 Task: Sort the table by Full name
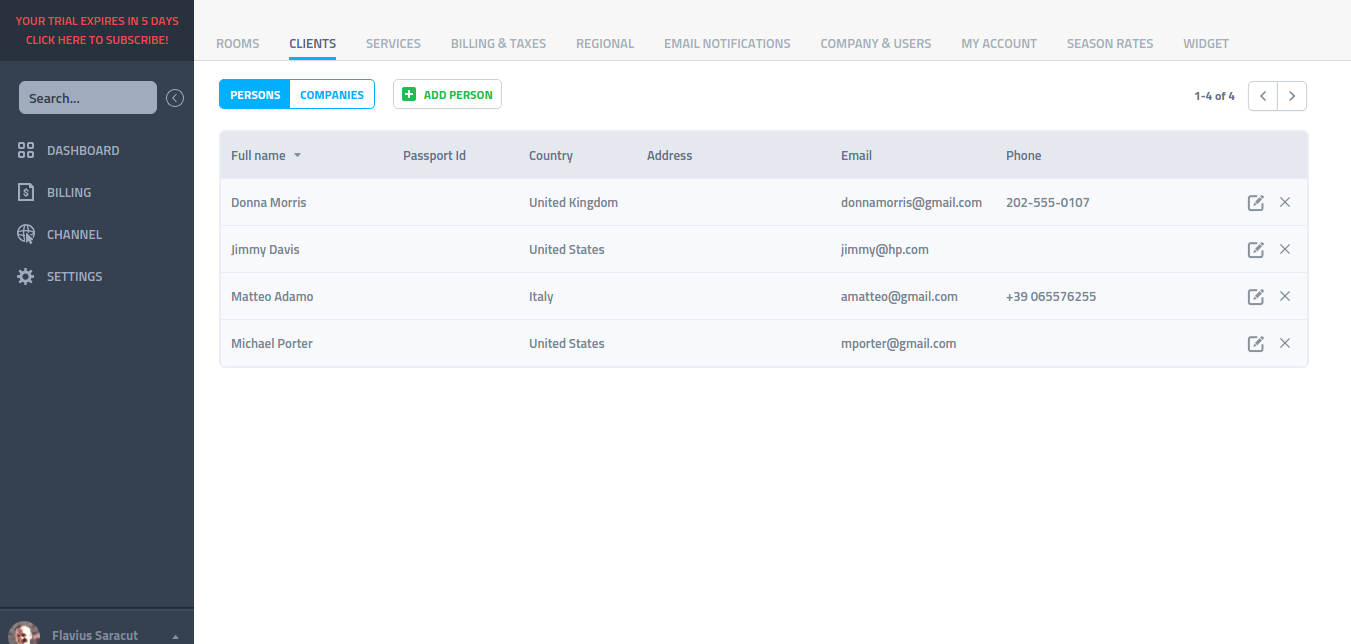click(266, 156)
